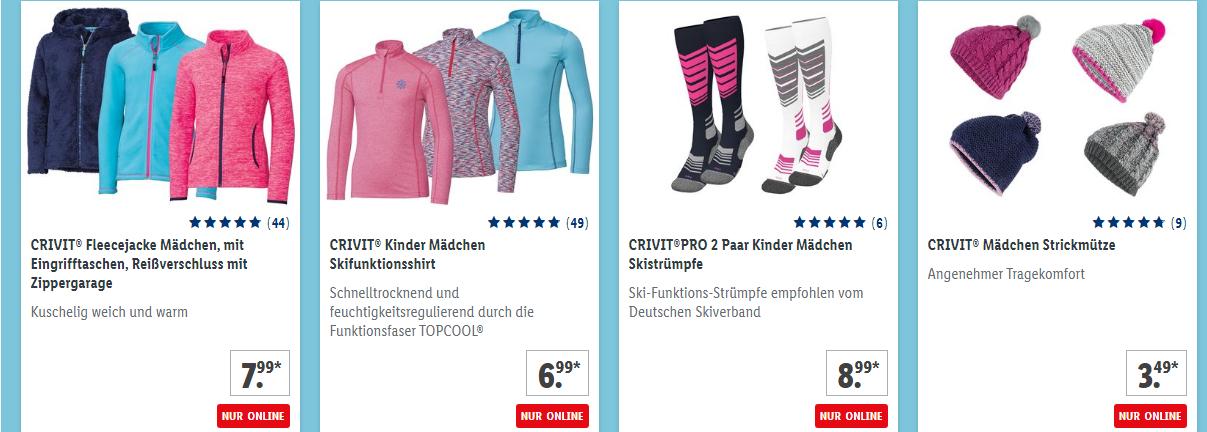Open the 6 reviews count for Skistrümpfe
Image resolution: width=1207 pixels, height=432 pixels.
tap(879, 223)
